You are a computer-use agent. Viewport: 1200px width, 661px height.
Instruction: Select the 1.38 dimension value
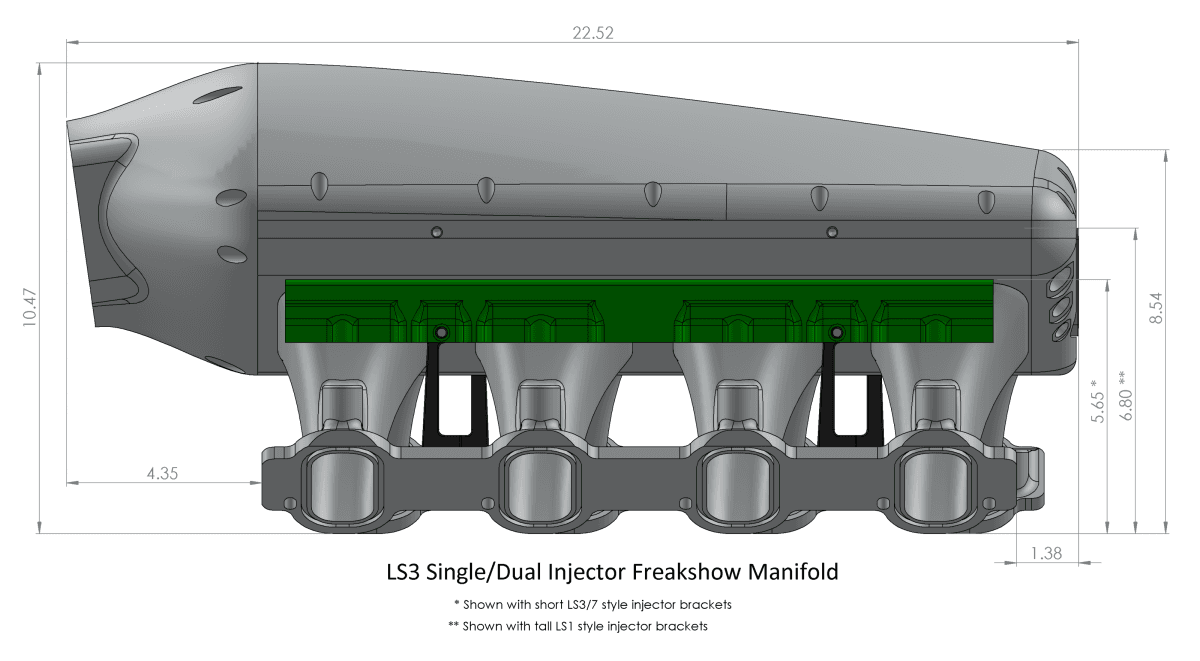pyautogui.click(x=1045, y=553)
